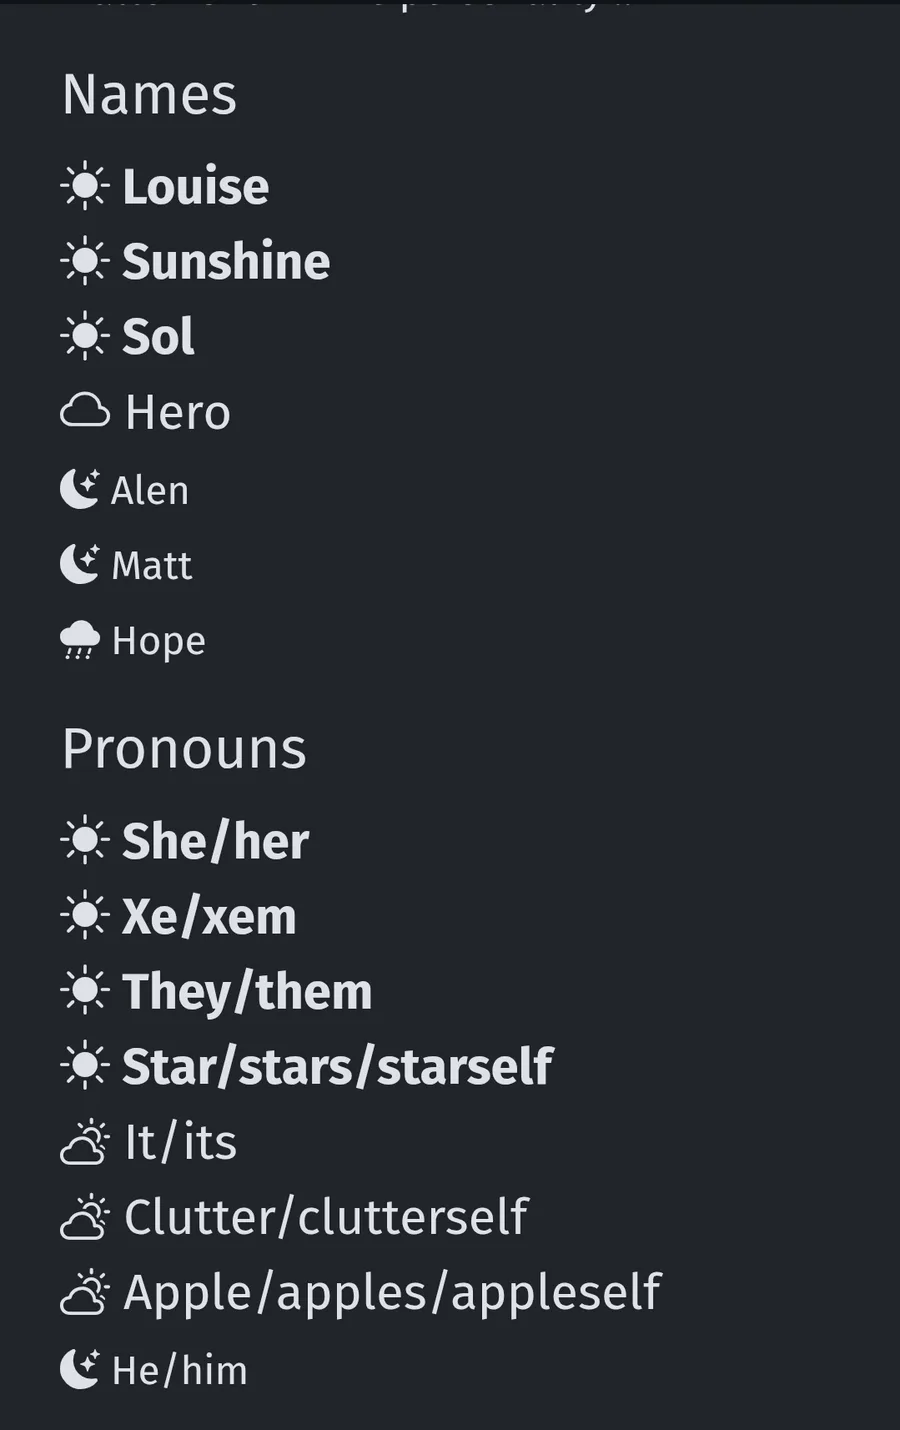
Task: Click the sun icon next to Sol
Action: (85, 336)
